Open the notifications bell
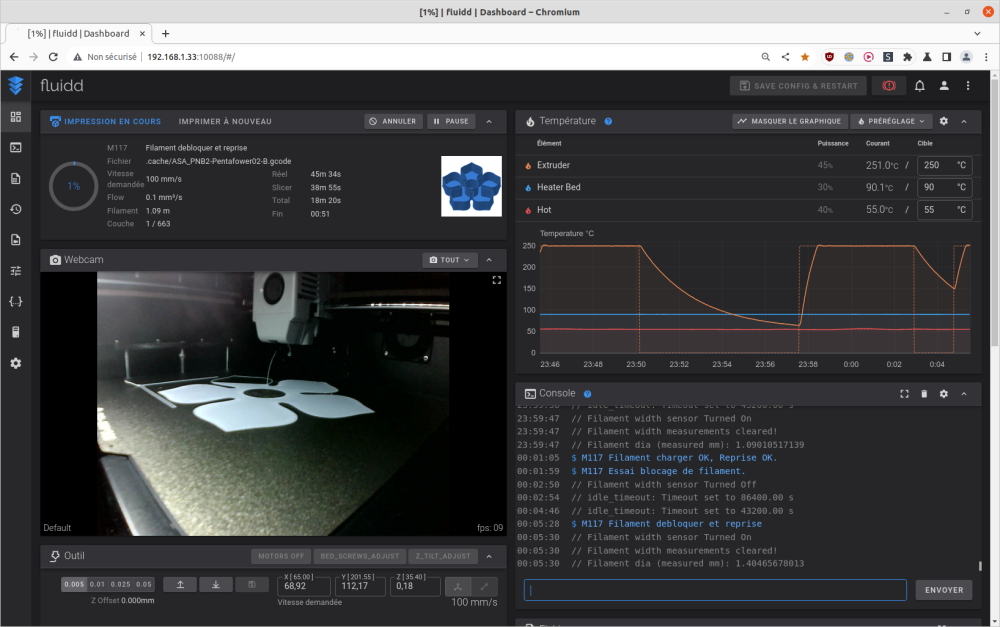 (919, 86)
